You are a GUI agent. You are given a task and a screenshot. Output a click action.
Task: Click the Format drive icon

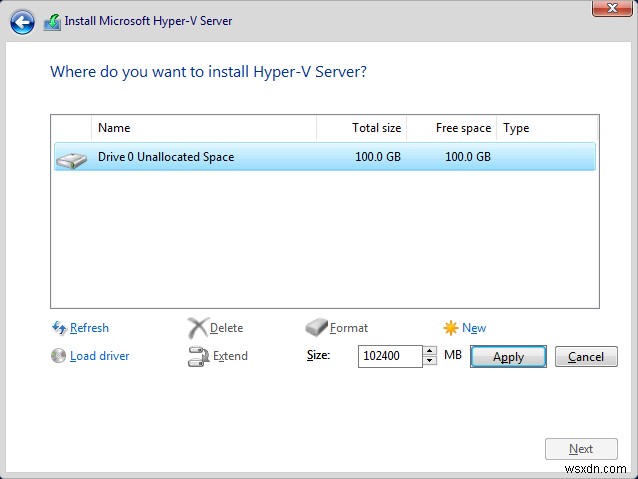[x=316, y=328]
